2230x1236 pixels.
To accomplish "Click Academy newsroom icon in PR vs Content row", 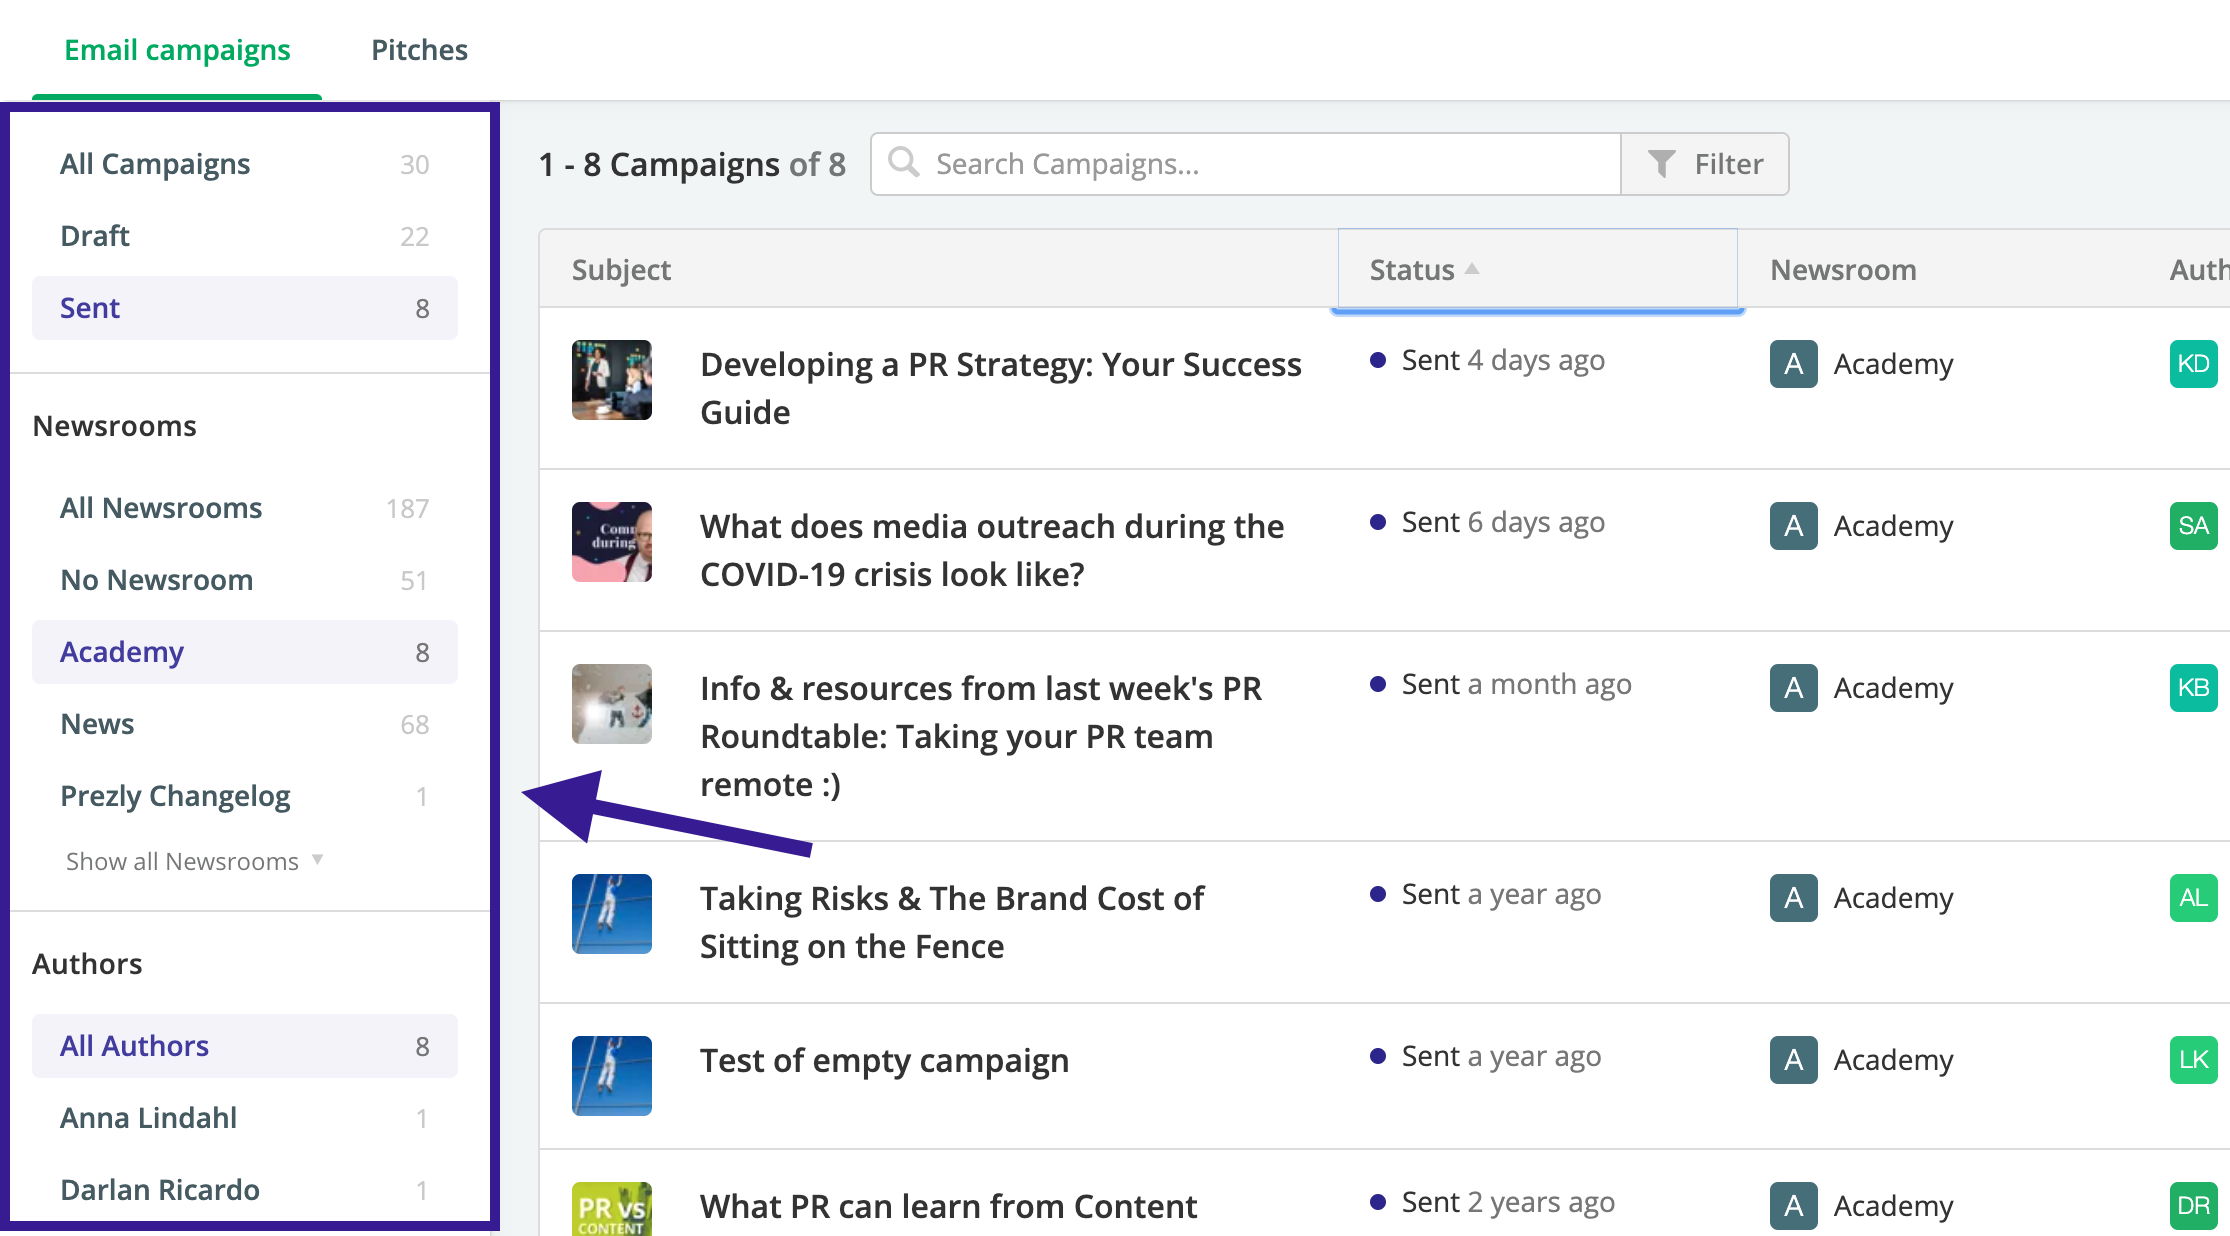I will pos(1794,1206).
